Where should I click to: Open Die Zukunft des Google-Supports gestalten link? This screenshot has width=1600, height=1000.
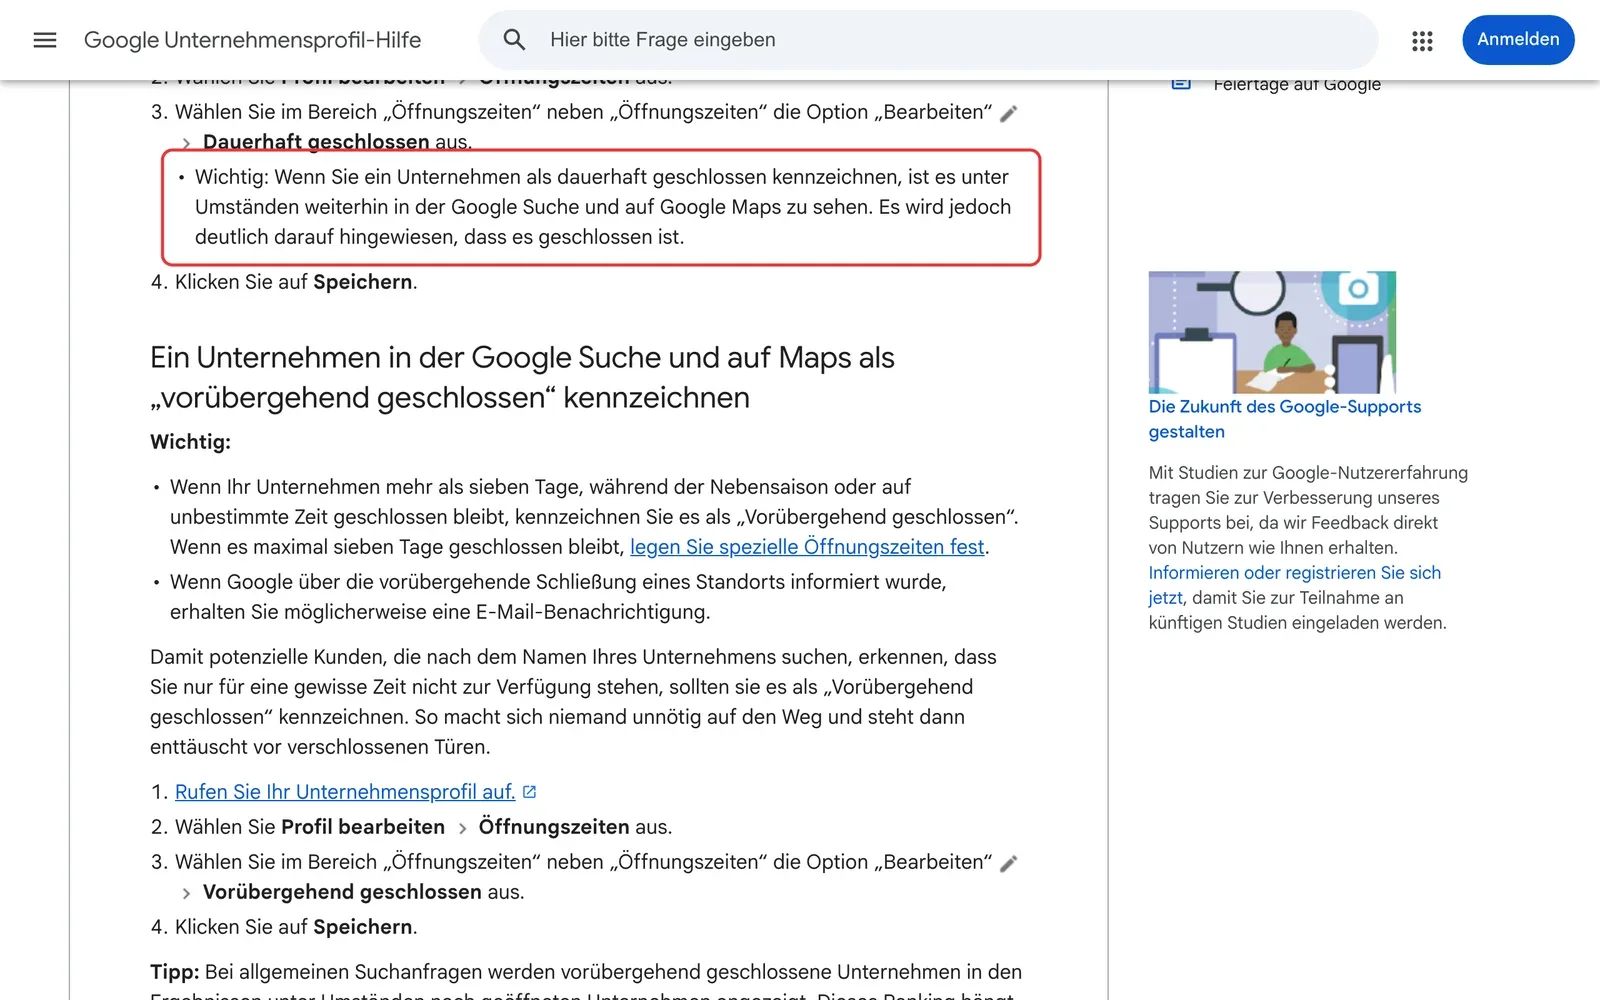[1285, 419]
